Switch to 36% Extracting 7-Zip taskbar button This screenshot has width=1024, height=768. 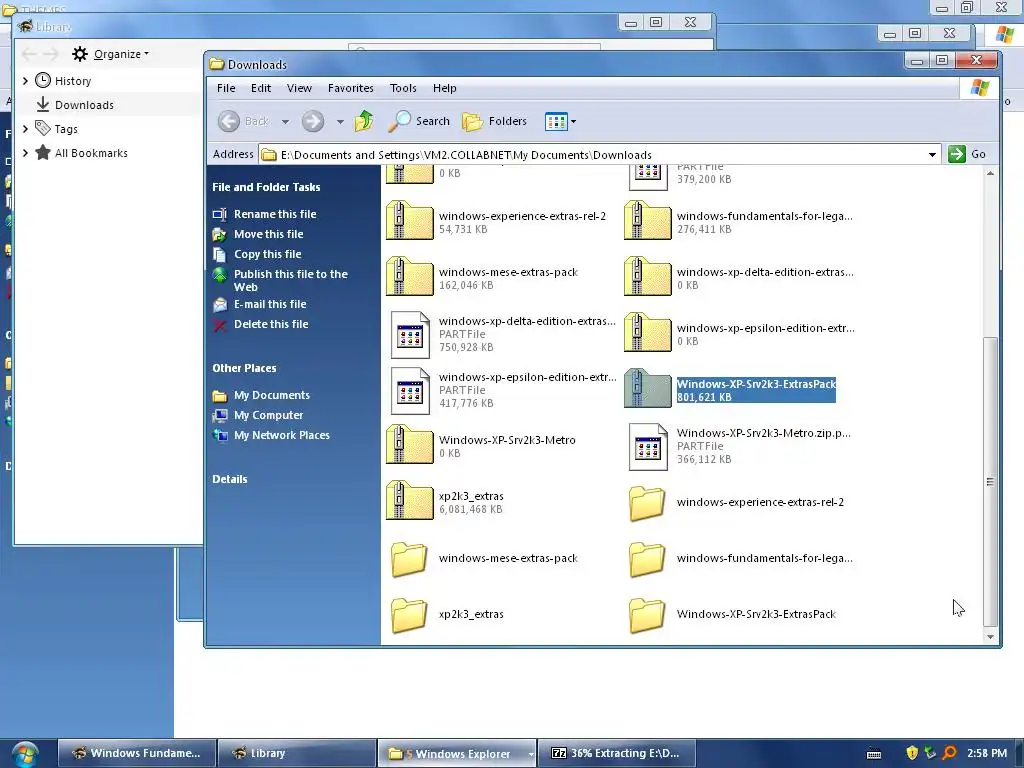[616, 753]
